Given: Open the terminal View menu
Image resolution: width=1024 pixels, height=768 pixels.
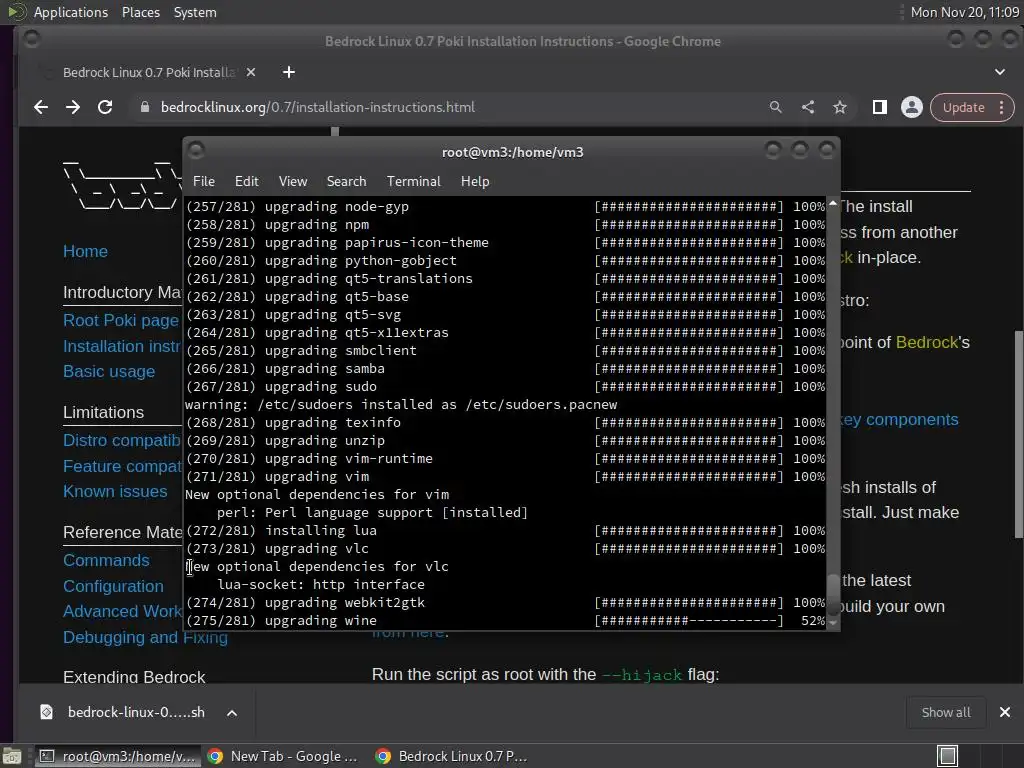Looking at the screenshot, I should coord(293,182).
